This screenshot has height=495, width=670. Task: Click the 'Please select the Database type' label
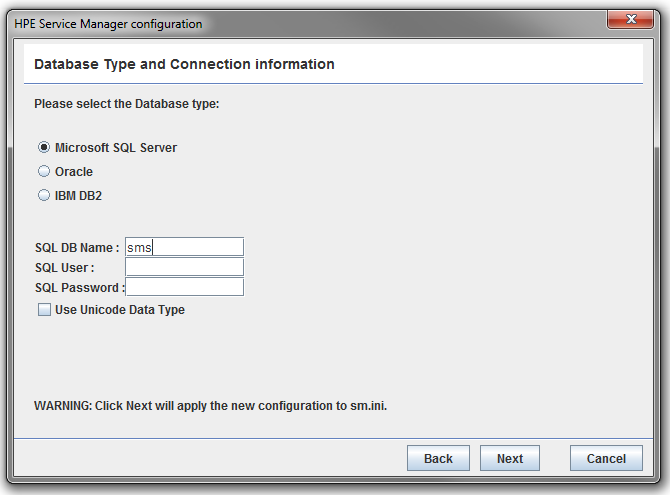pos(126,104)
